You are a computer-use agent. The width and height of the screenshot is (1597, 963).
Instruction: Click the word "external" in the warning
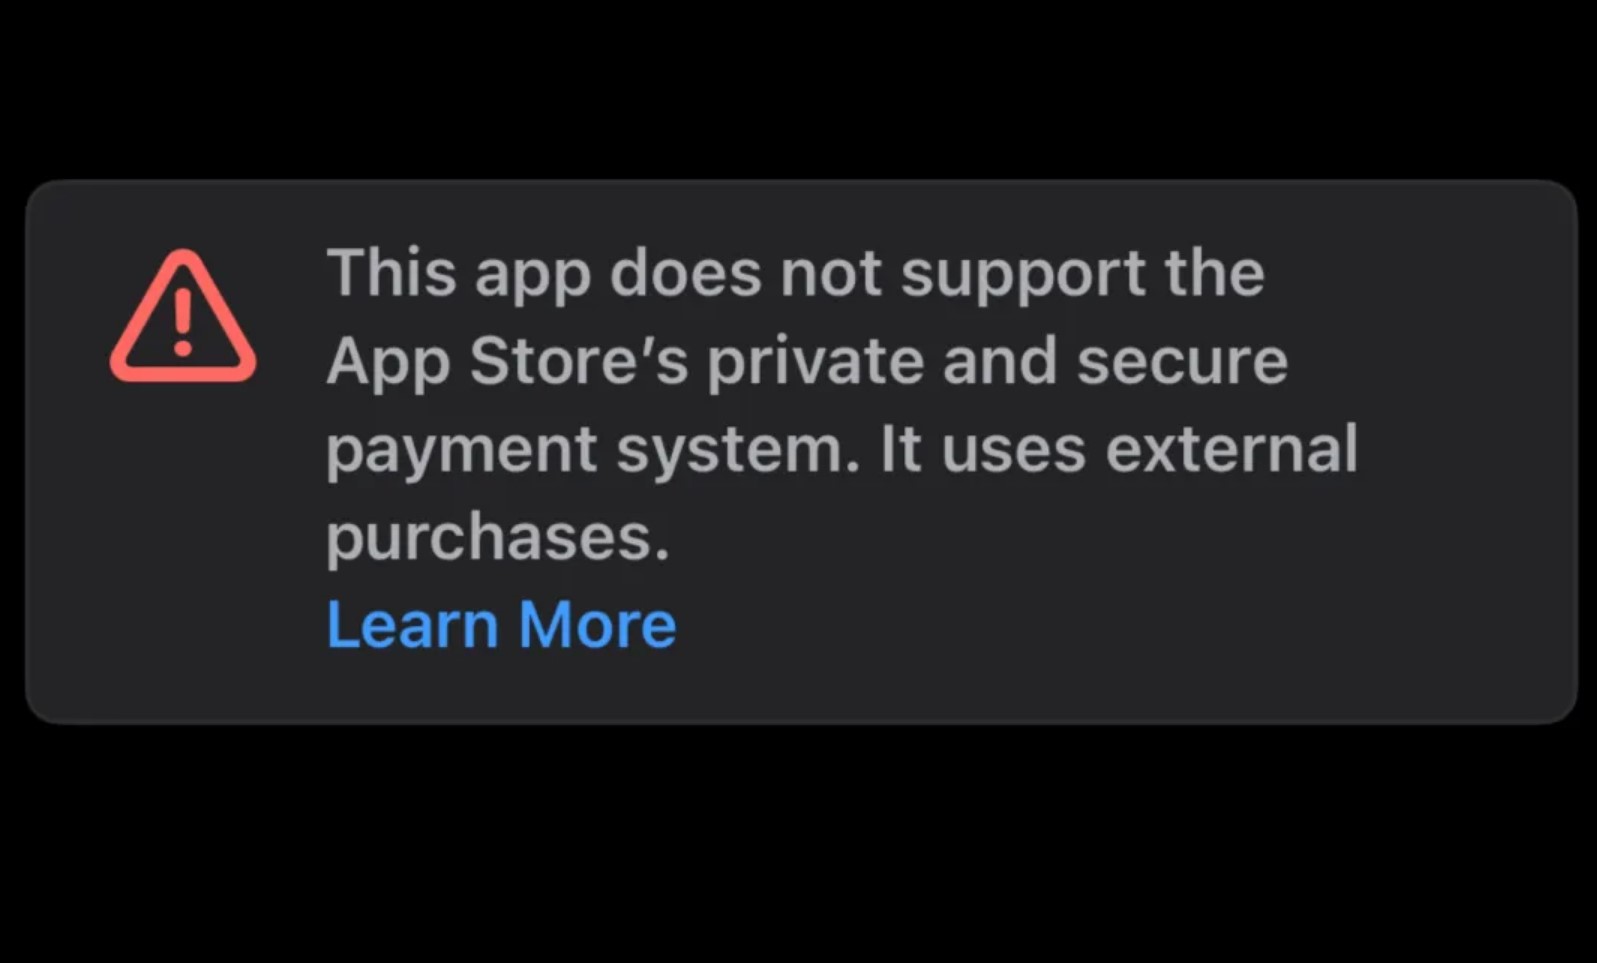(x=1232, y=449)
